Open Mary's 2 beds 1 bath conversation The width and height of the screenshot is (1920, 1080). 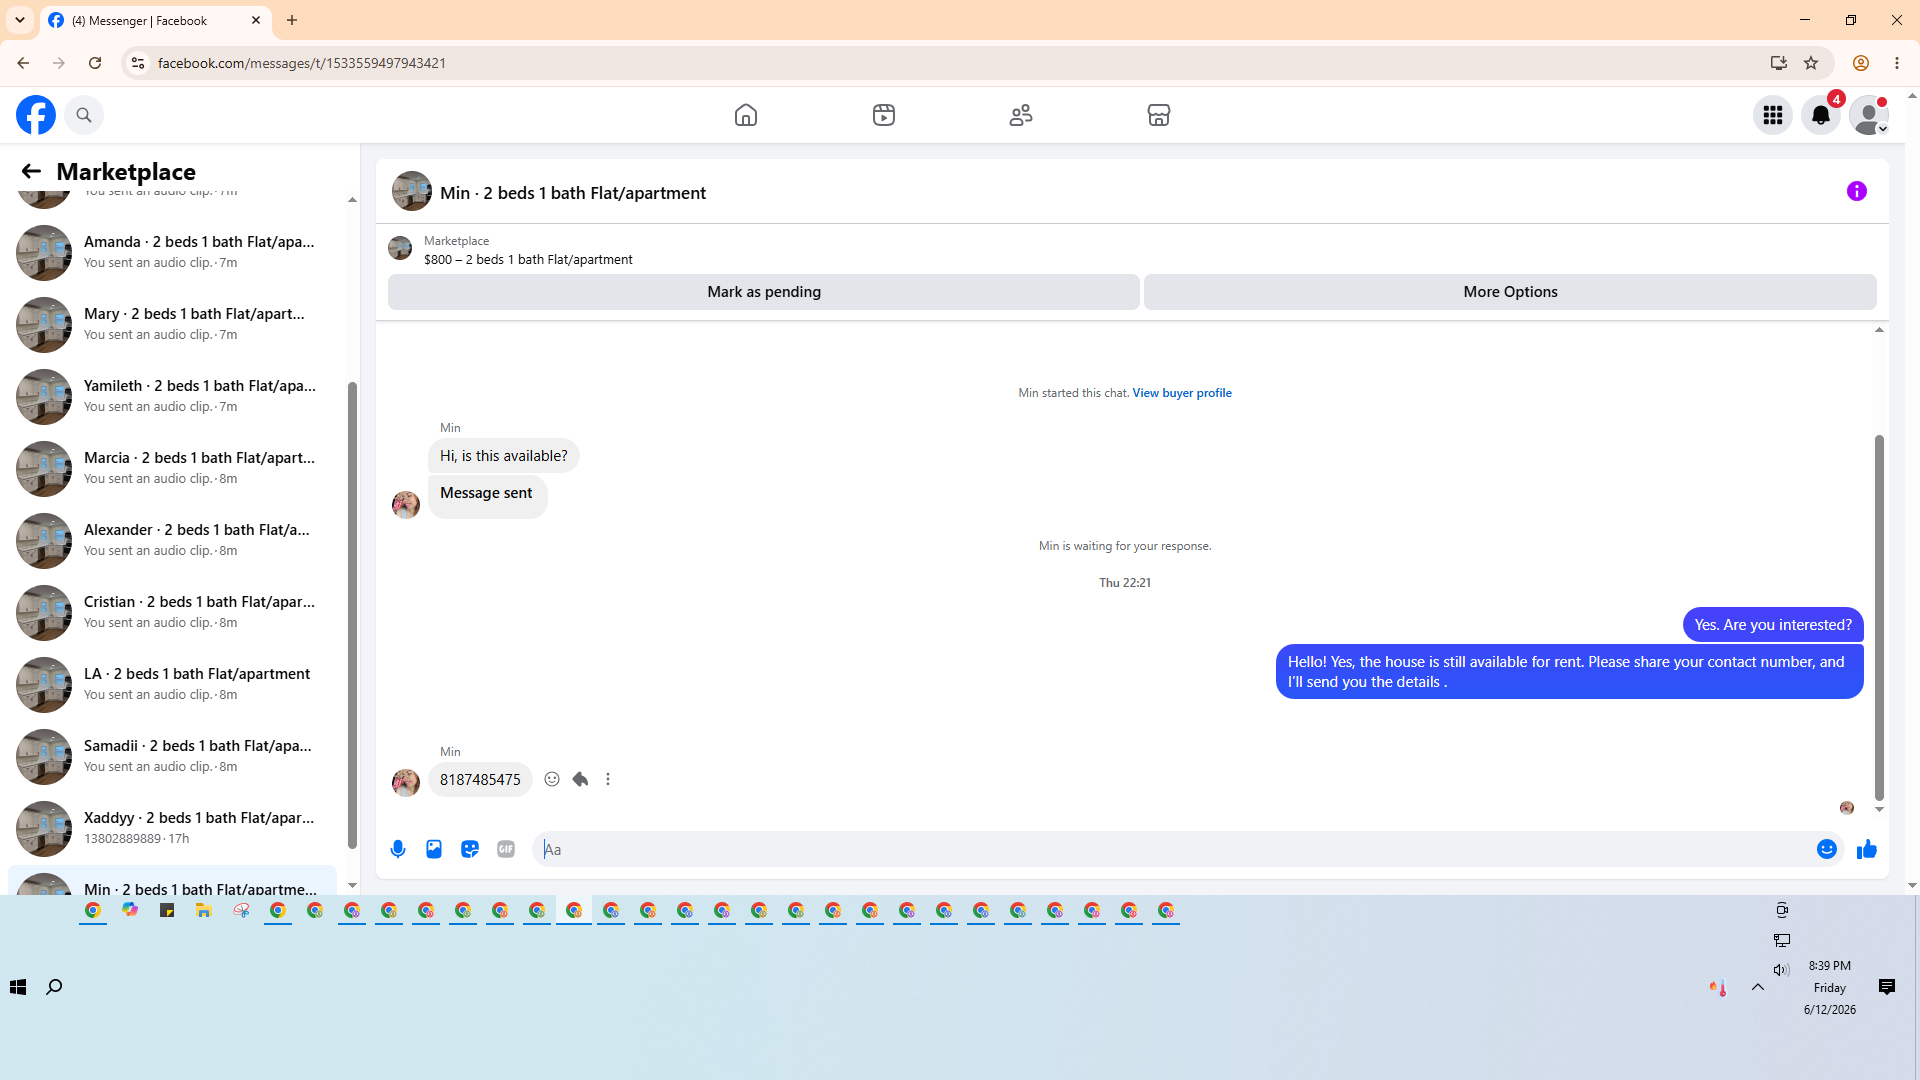tap(172, 324)
